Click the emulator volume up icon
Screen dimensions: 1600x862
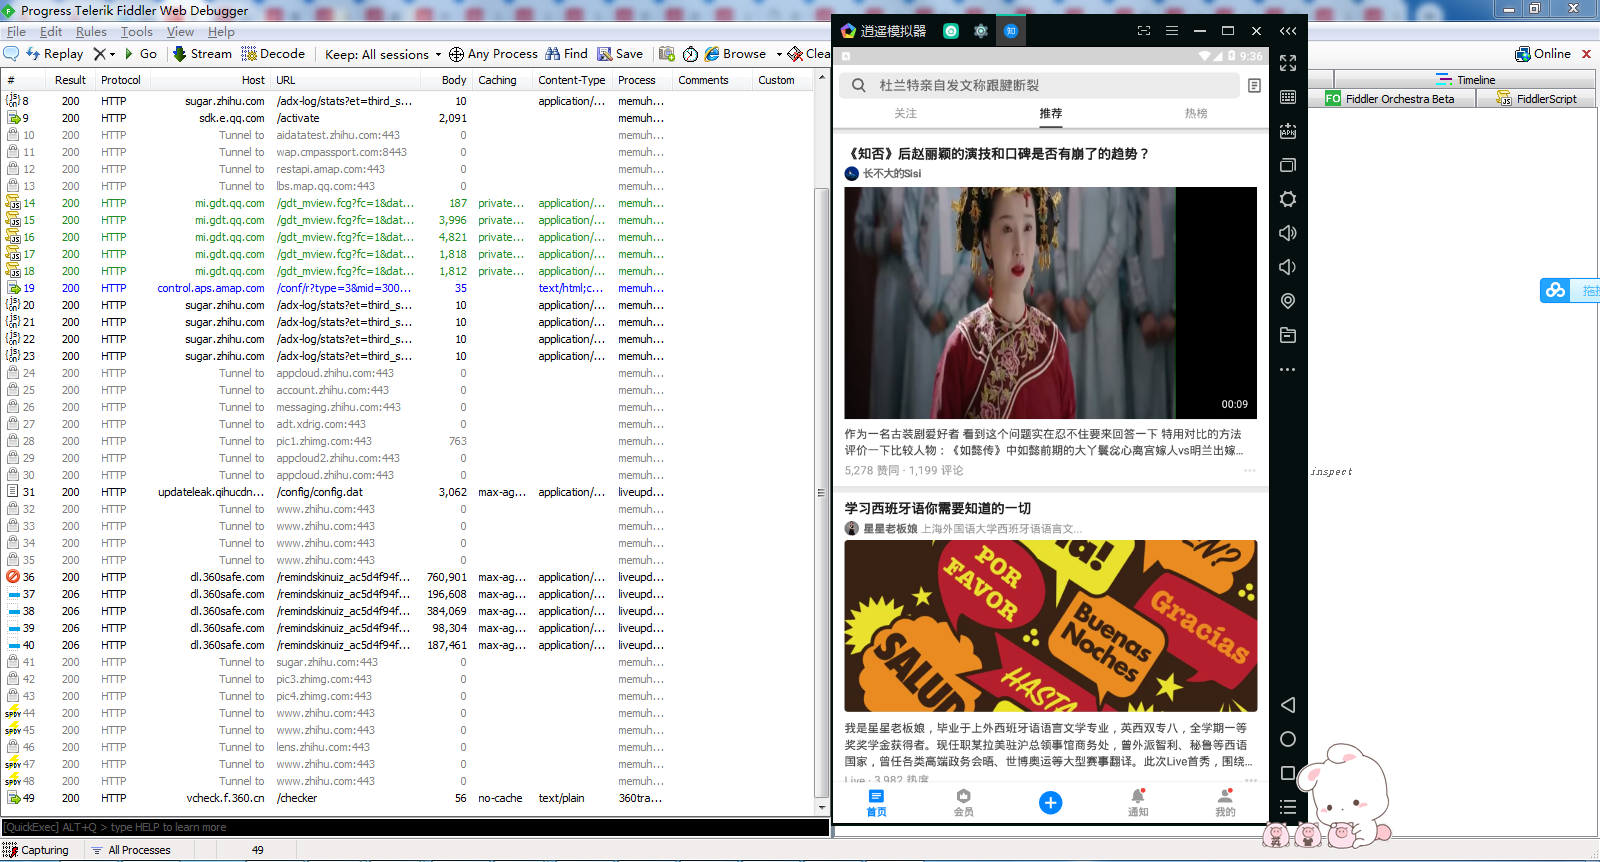(x=1288, y=233)
